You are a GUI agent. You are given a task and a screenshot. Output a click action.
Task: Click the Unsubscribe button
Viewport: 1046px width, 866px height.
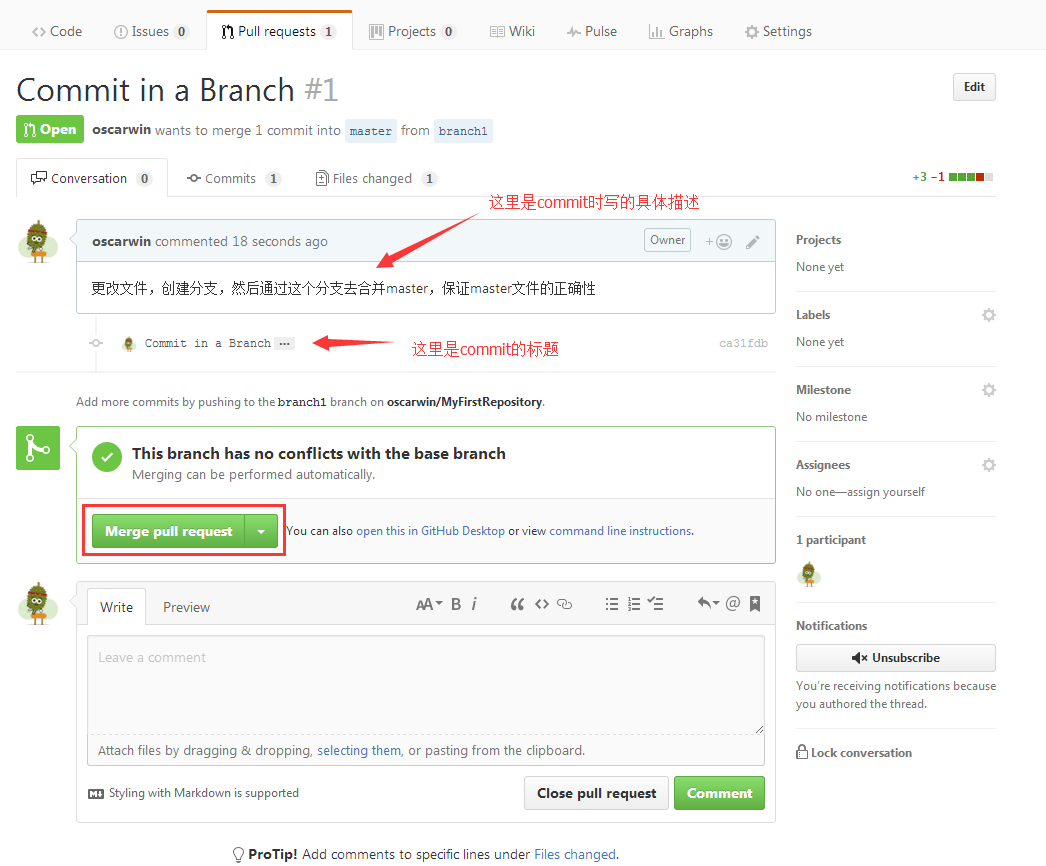pos(895,658)
